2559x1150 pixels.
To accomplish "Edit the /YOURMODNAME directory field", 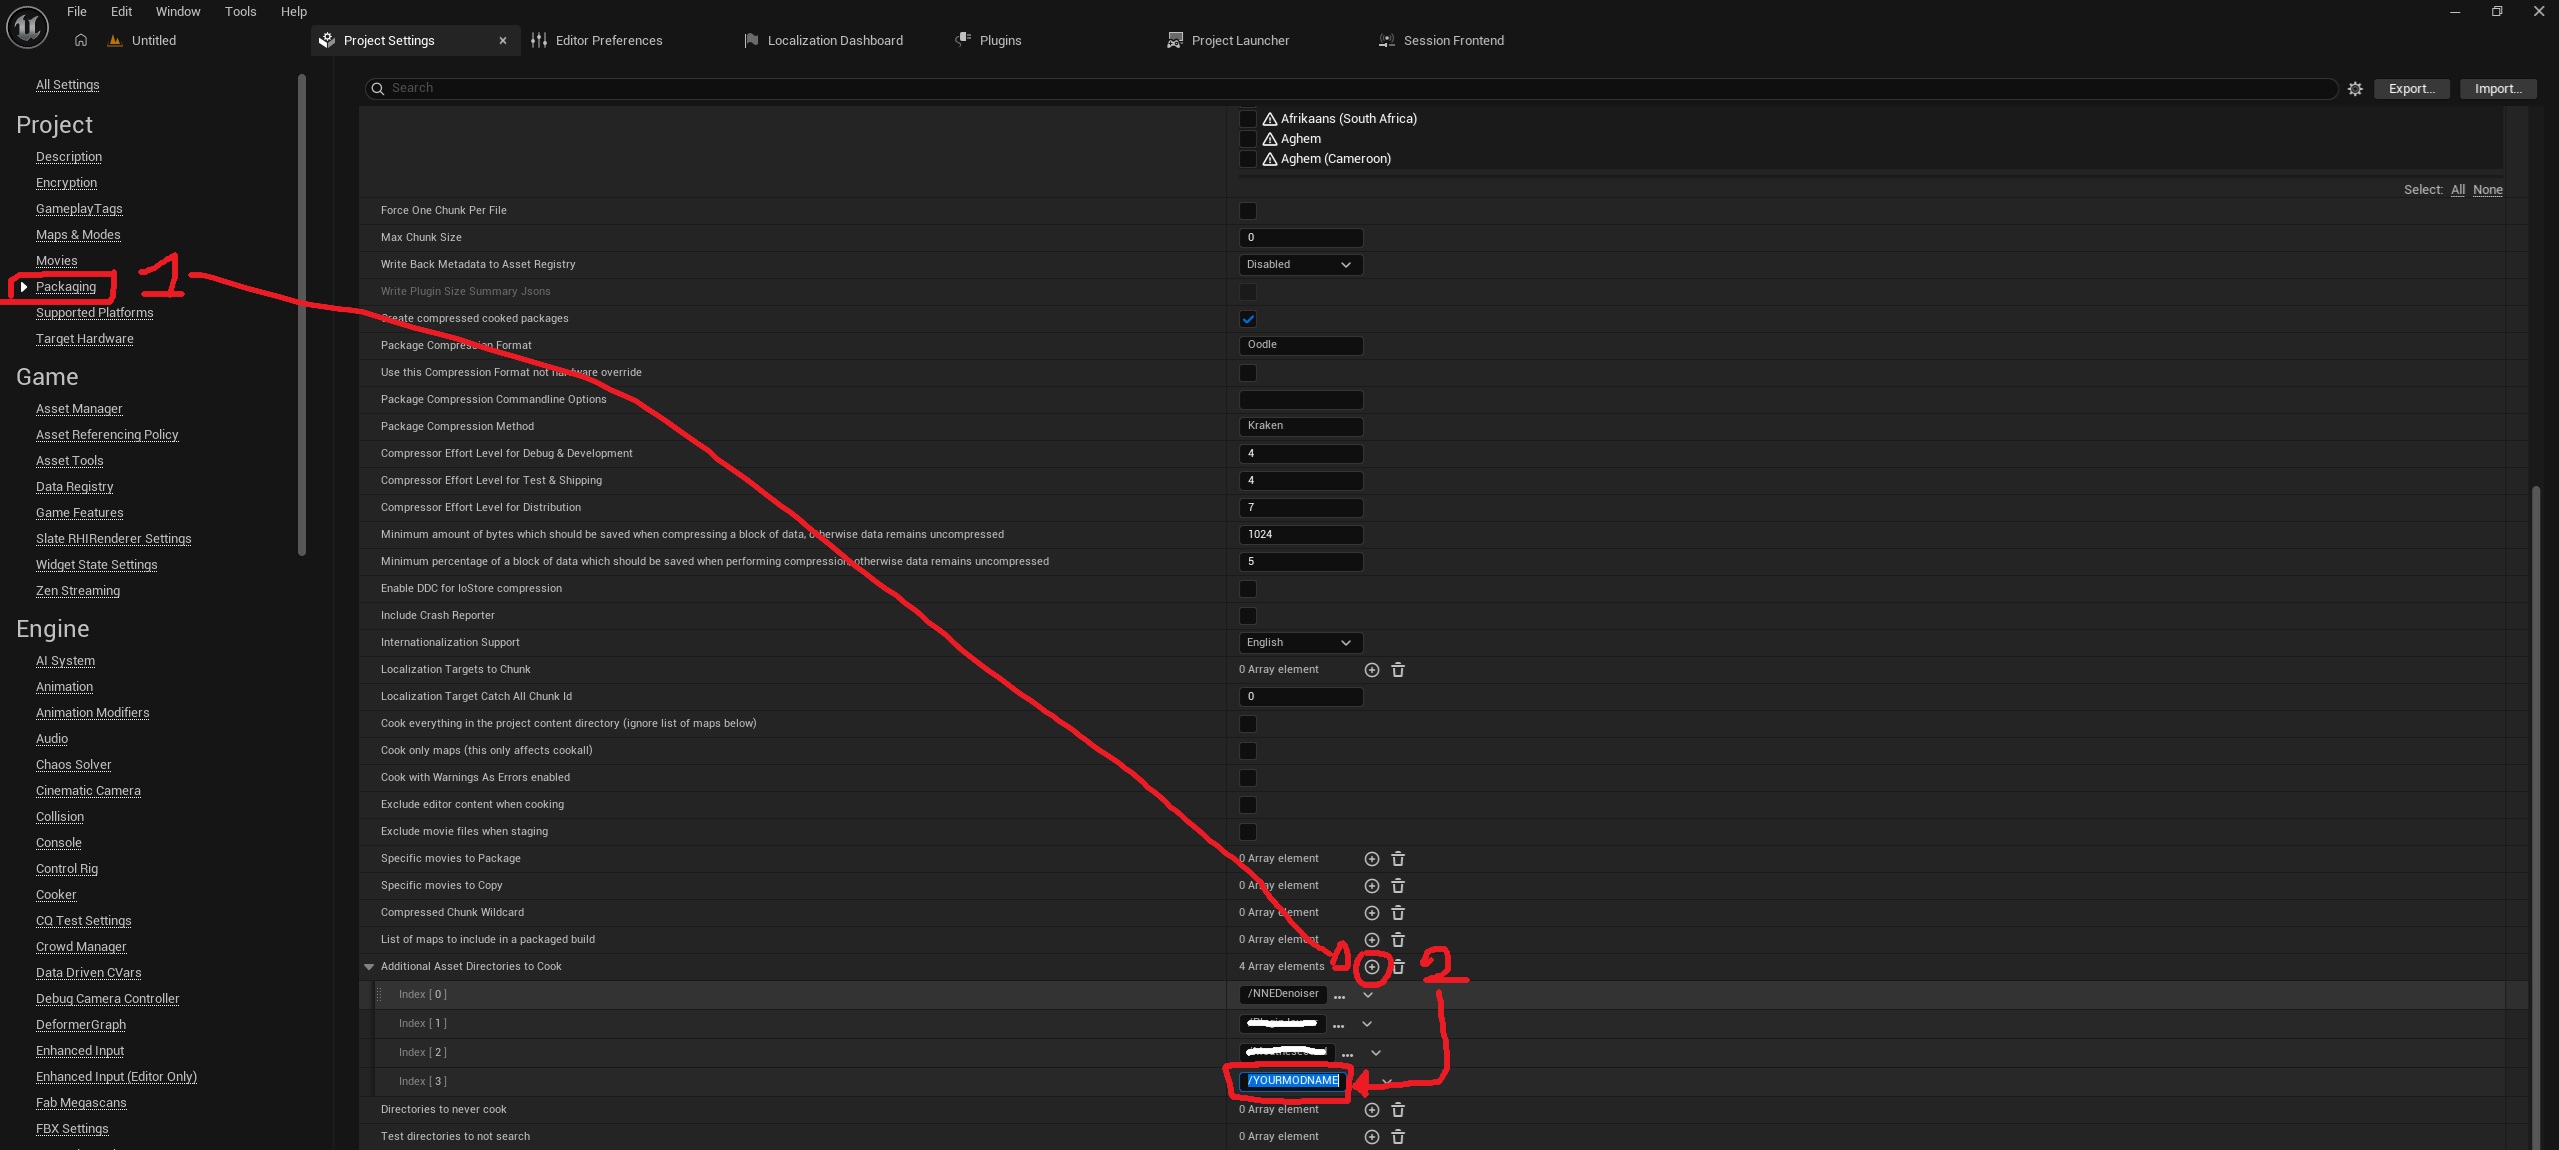I will 1292,1081.
